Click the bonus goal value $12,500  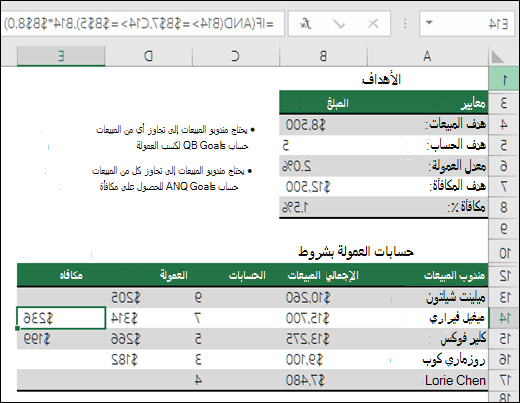tap(323, 186)
